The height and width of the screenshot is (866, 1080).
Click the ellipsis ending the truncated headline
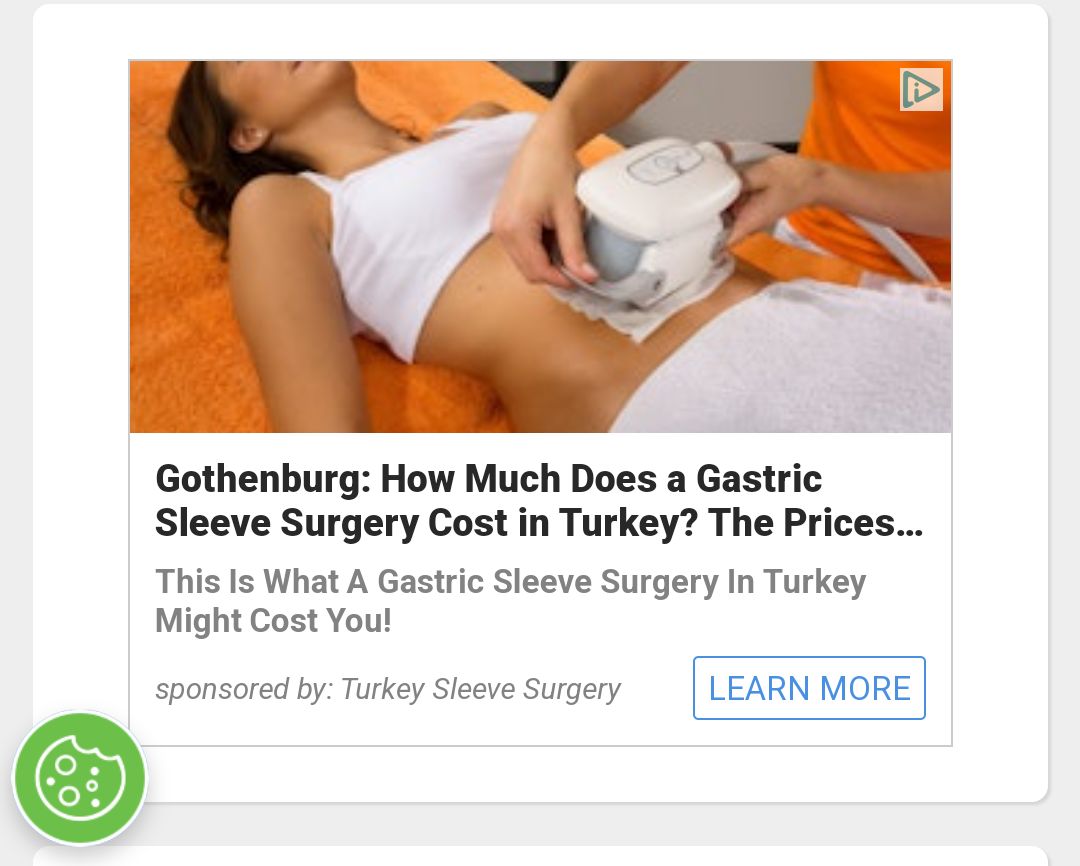pos(911,525)
